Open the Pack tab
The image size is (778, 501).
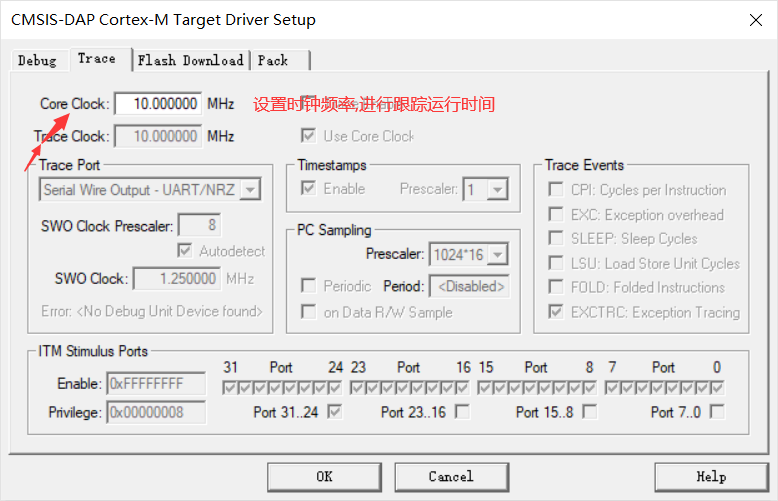click(273, 61)
